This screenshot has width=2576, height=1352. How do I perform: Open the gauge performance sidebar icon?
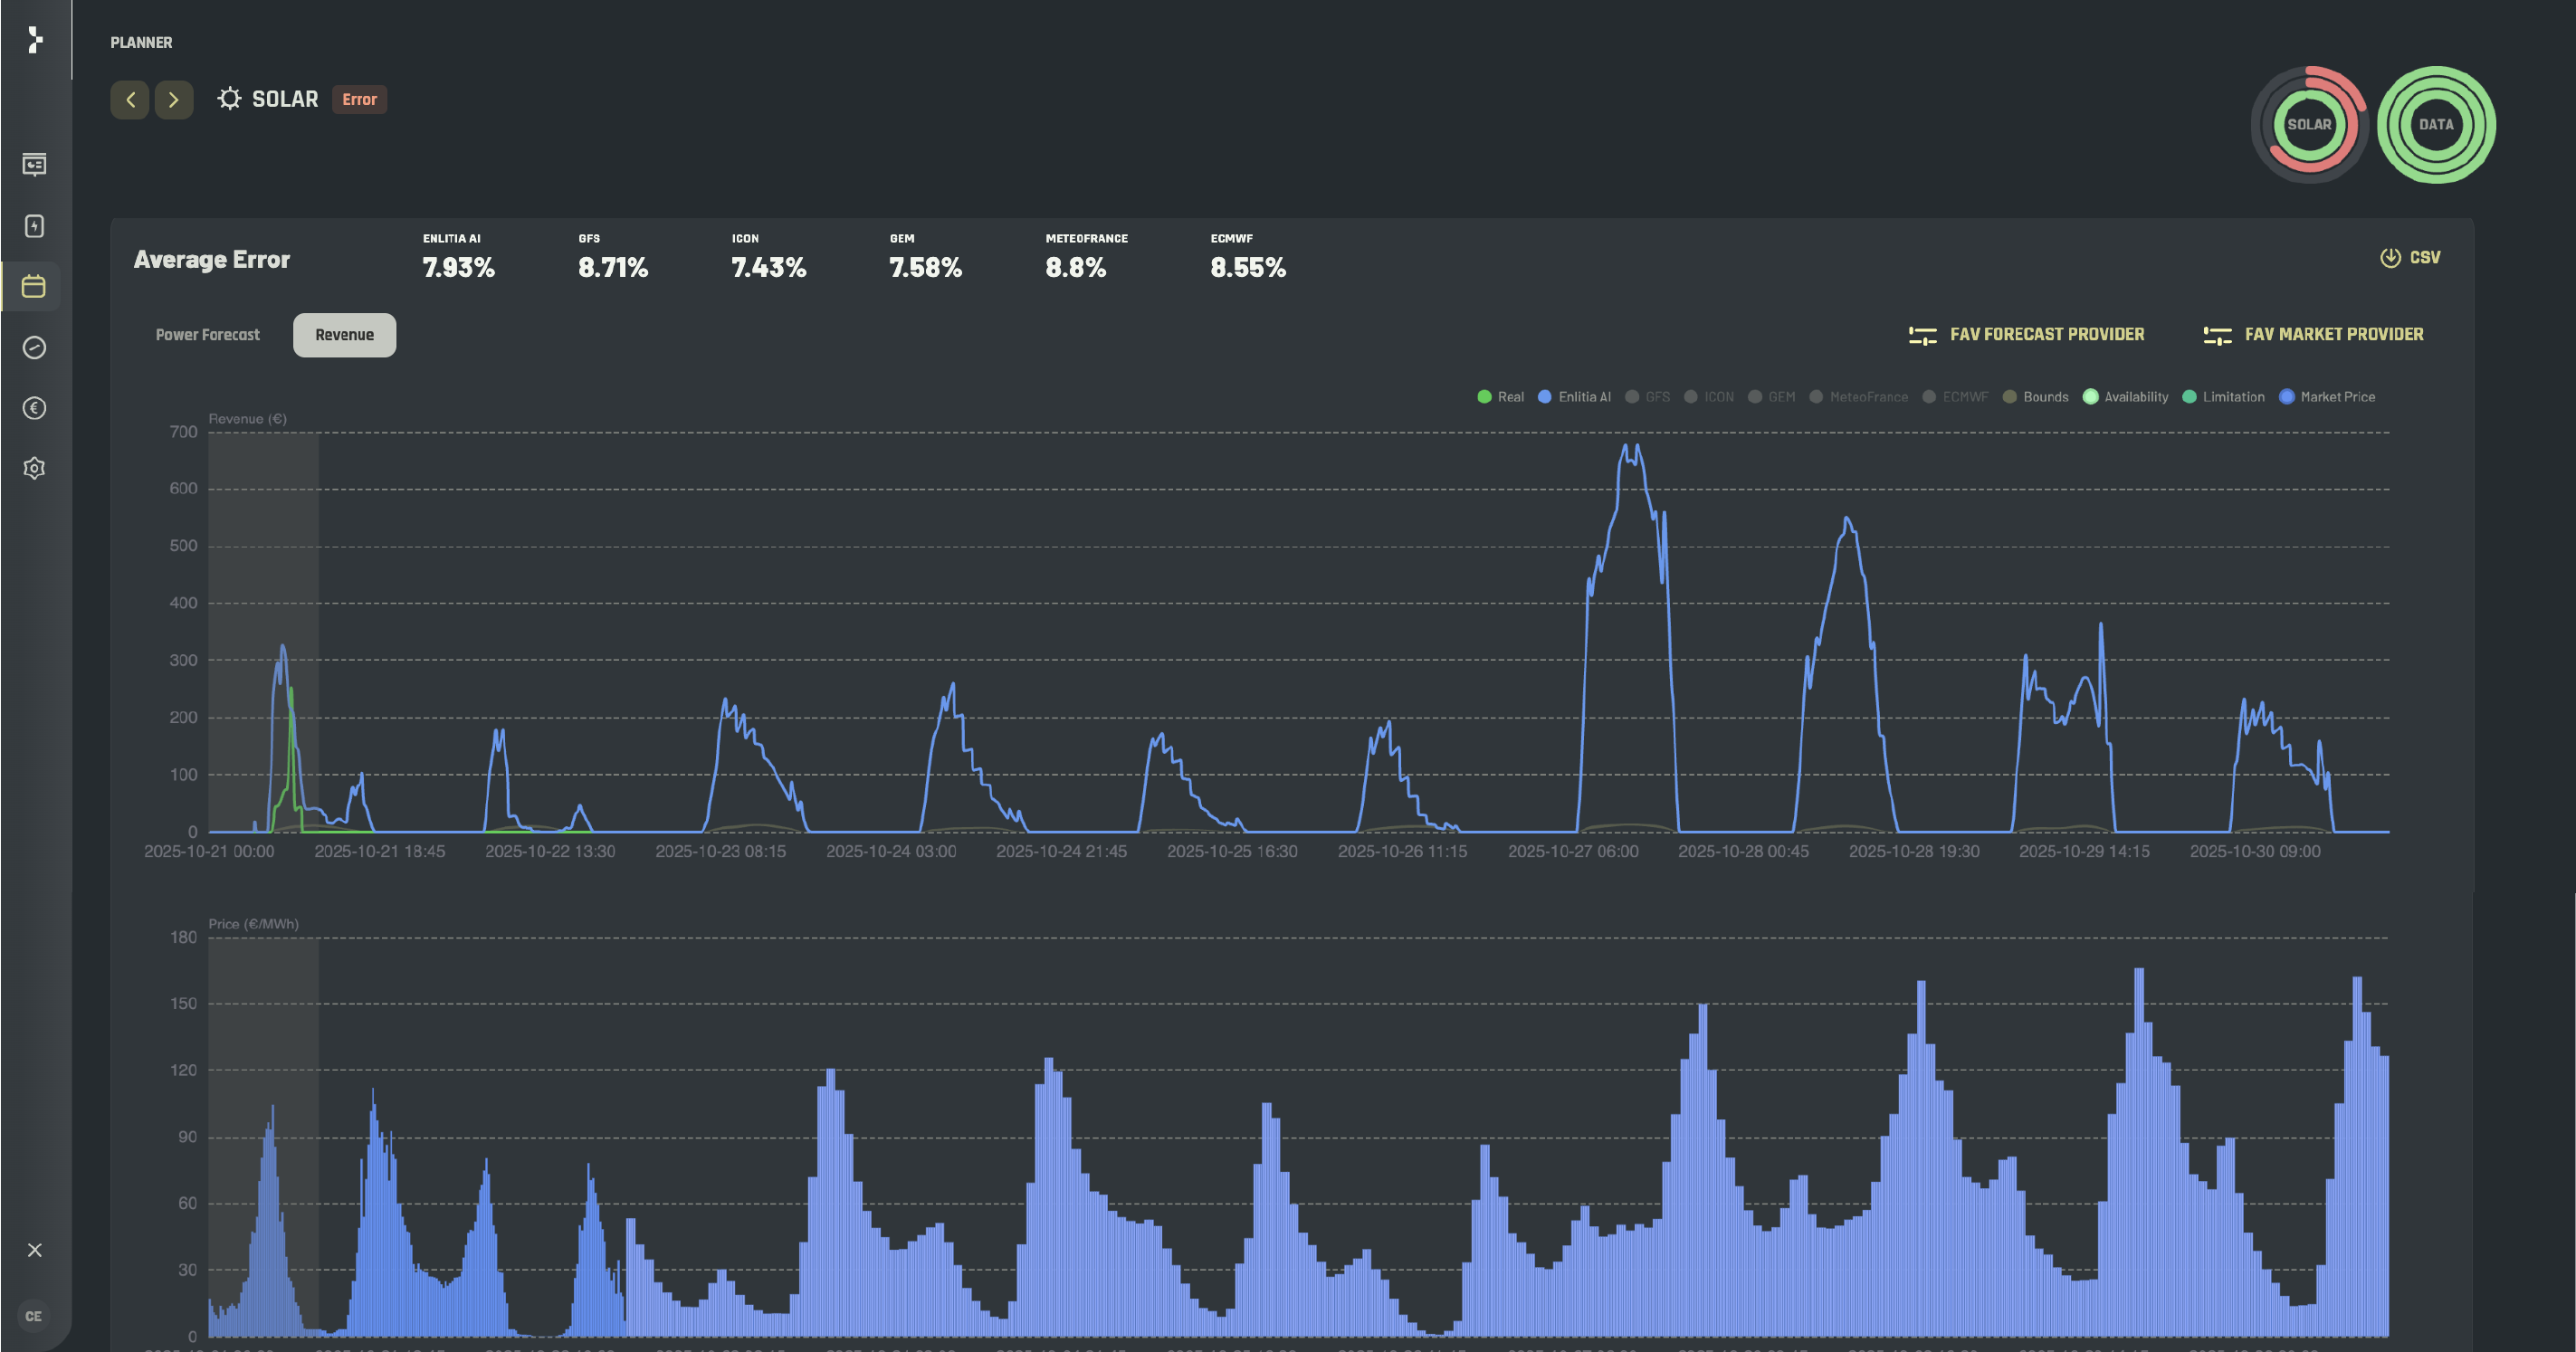point(34,347)
